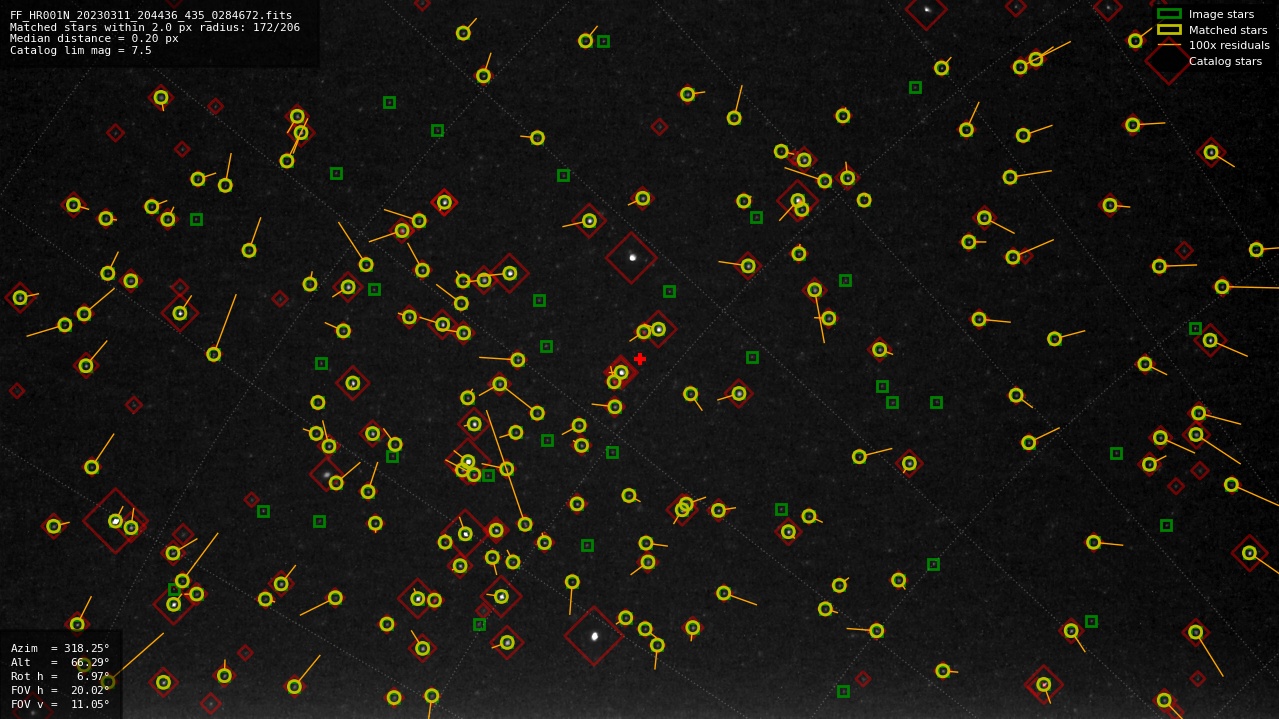
Task: Select the 'Image stars' legend label
Action: tap(1221, 14)
